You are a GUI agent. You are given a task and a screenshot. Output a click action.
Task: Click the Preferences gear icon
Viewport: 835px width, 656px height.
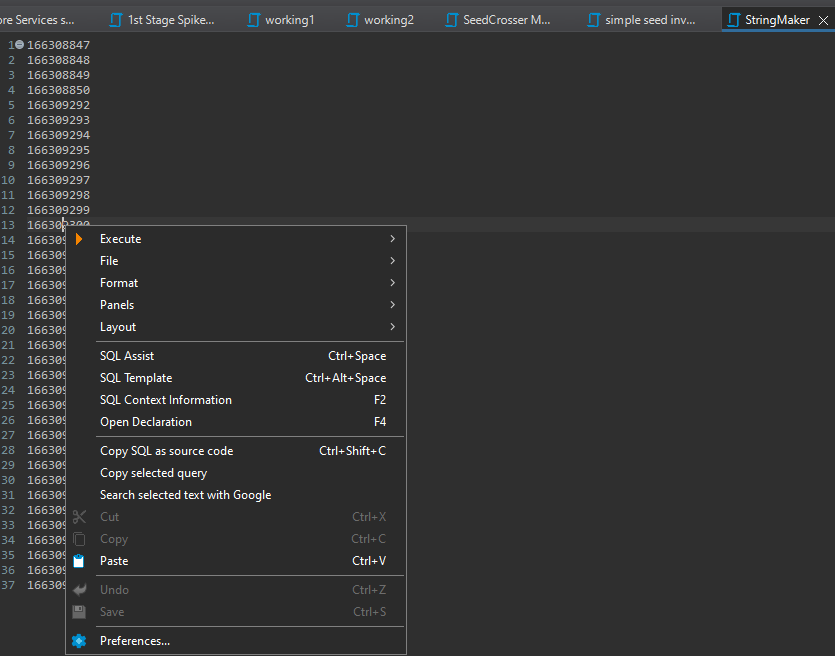(78, 640)
